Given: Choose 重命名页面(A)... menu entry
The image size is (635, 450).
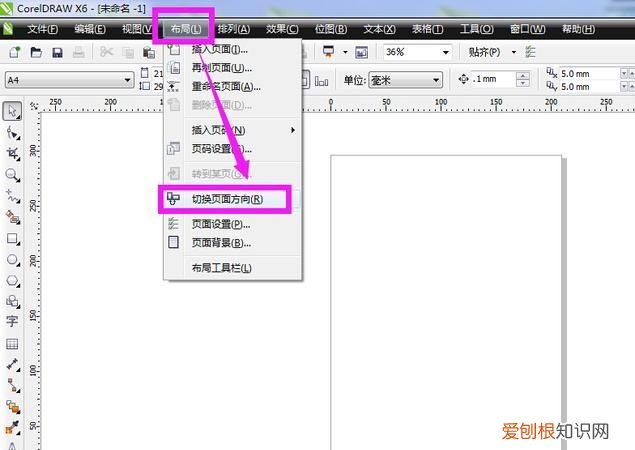Looking at the screenshot, I should pos(232,86).
